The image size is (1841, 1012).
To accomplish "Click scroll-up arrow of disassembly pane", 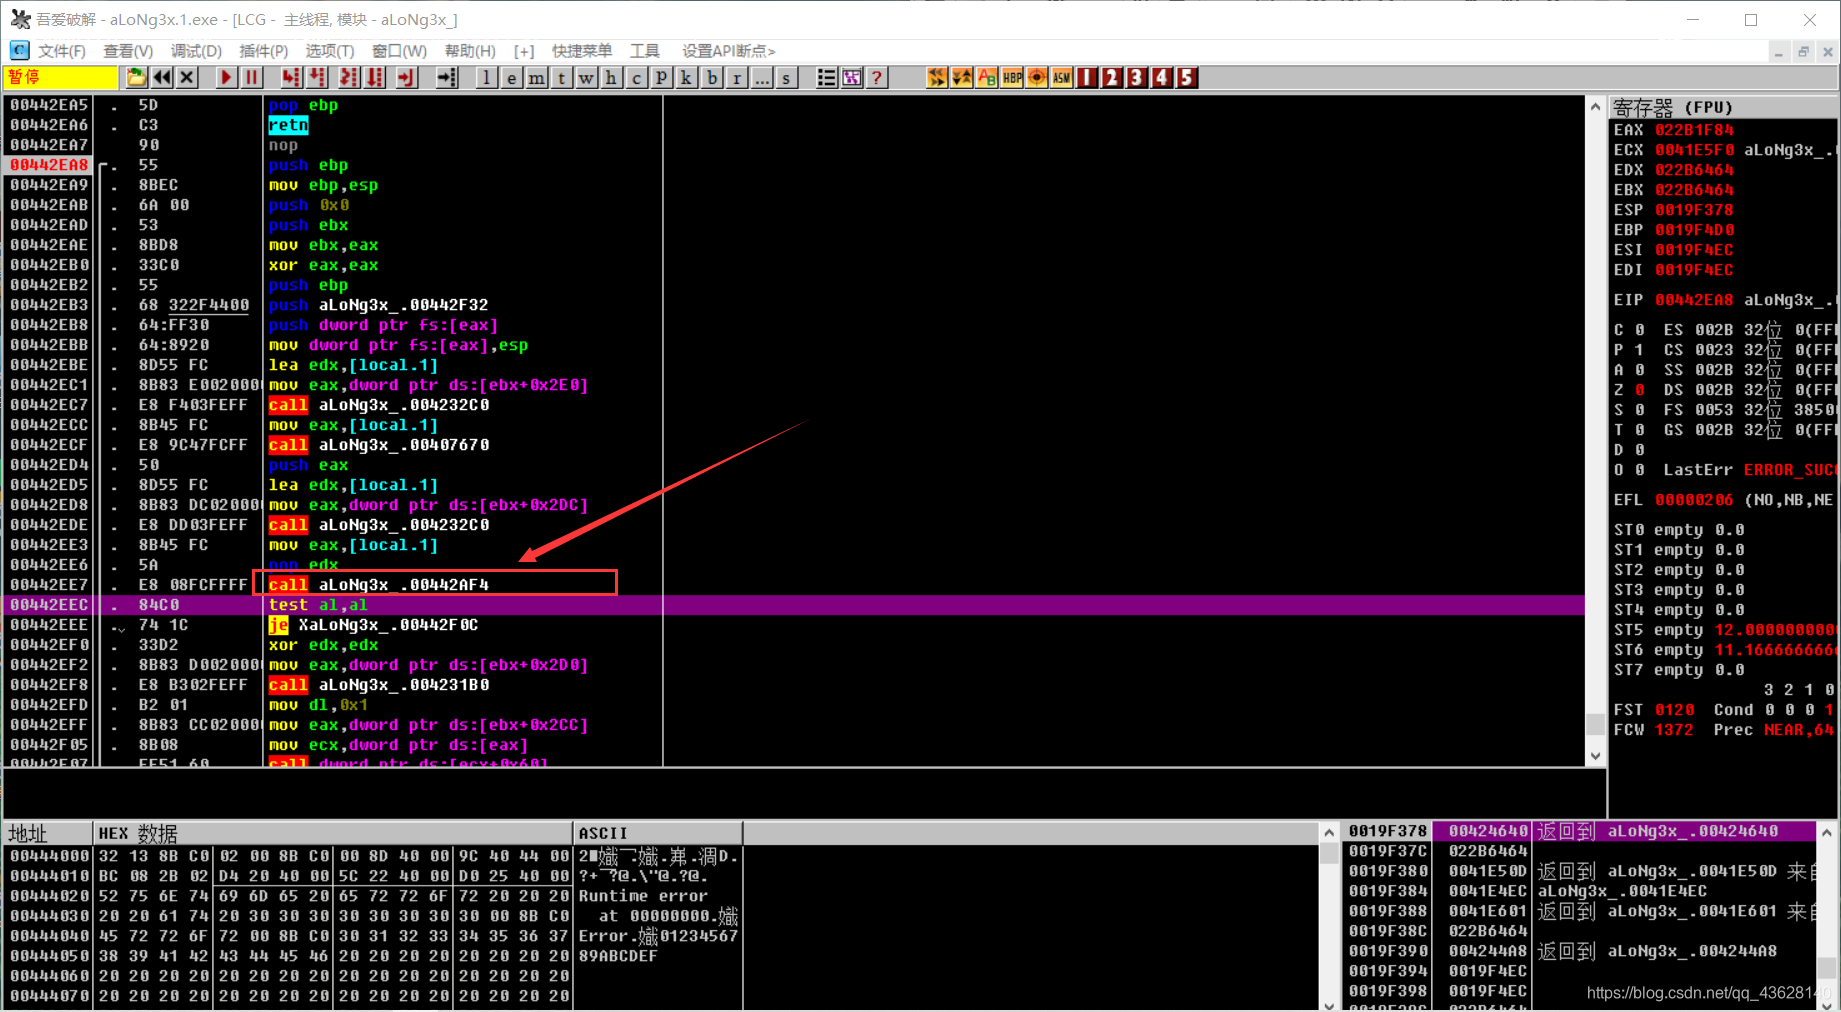I will click(1595, 107).
